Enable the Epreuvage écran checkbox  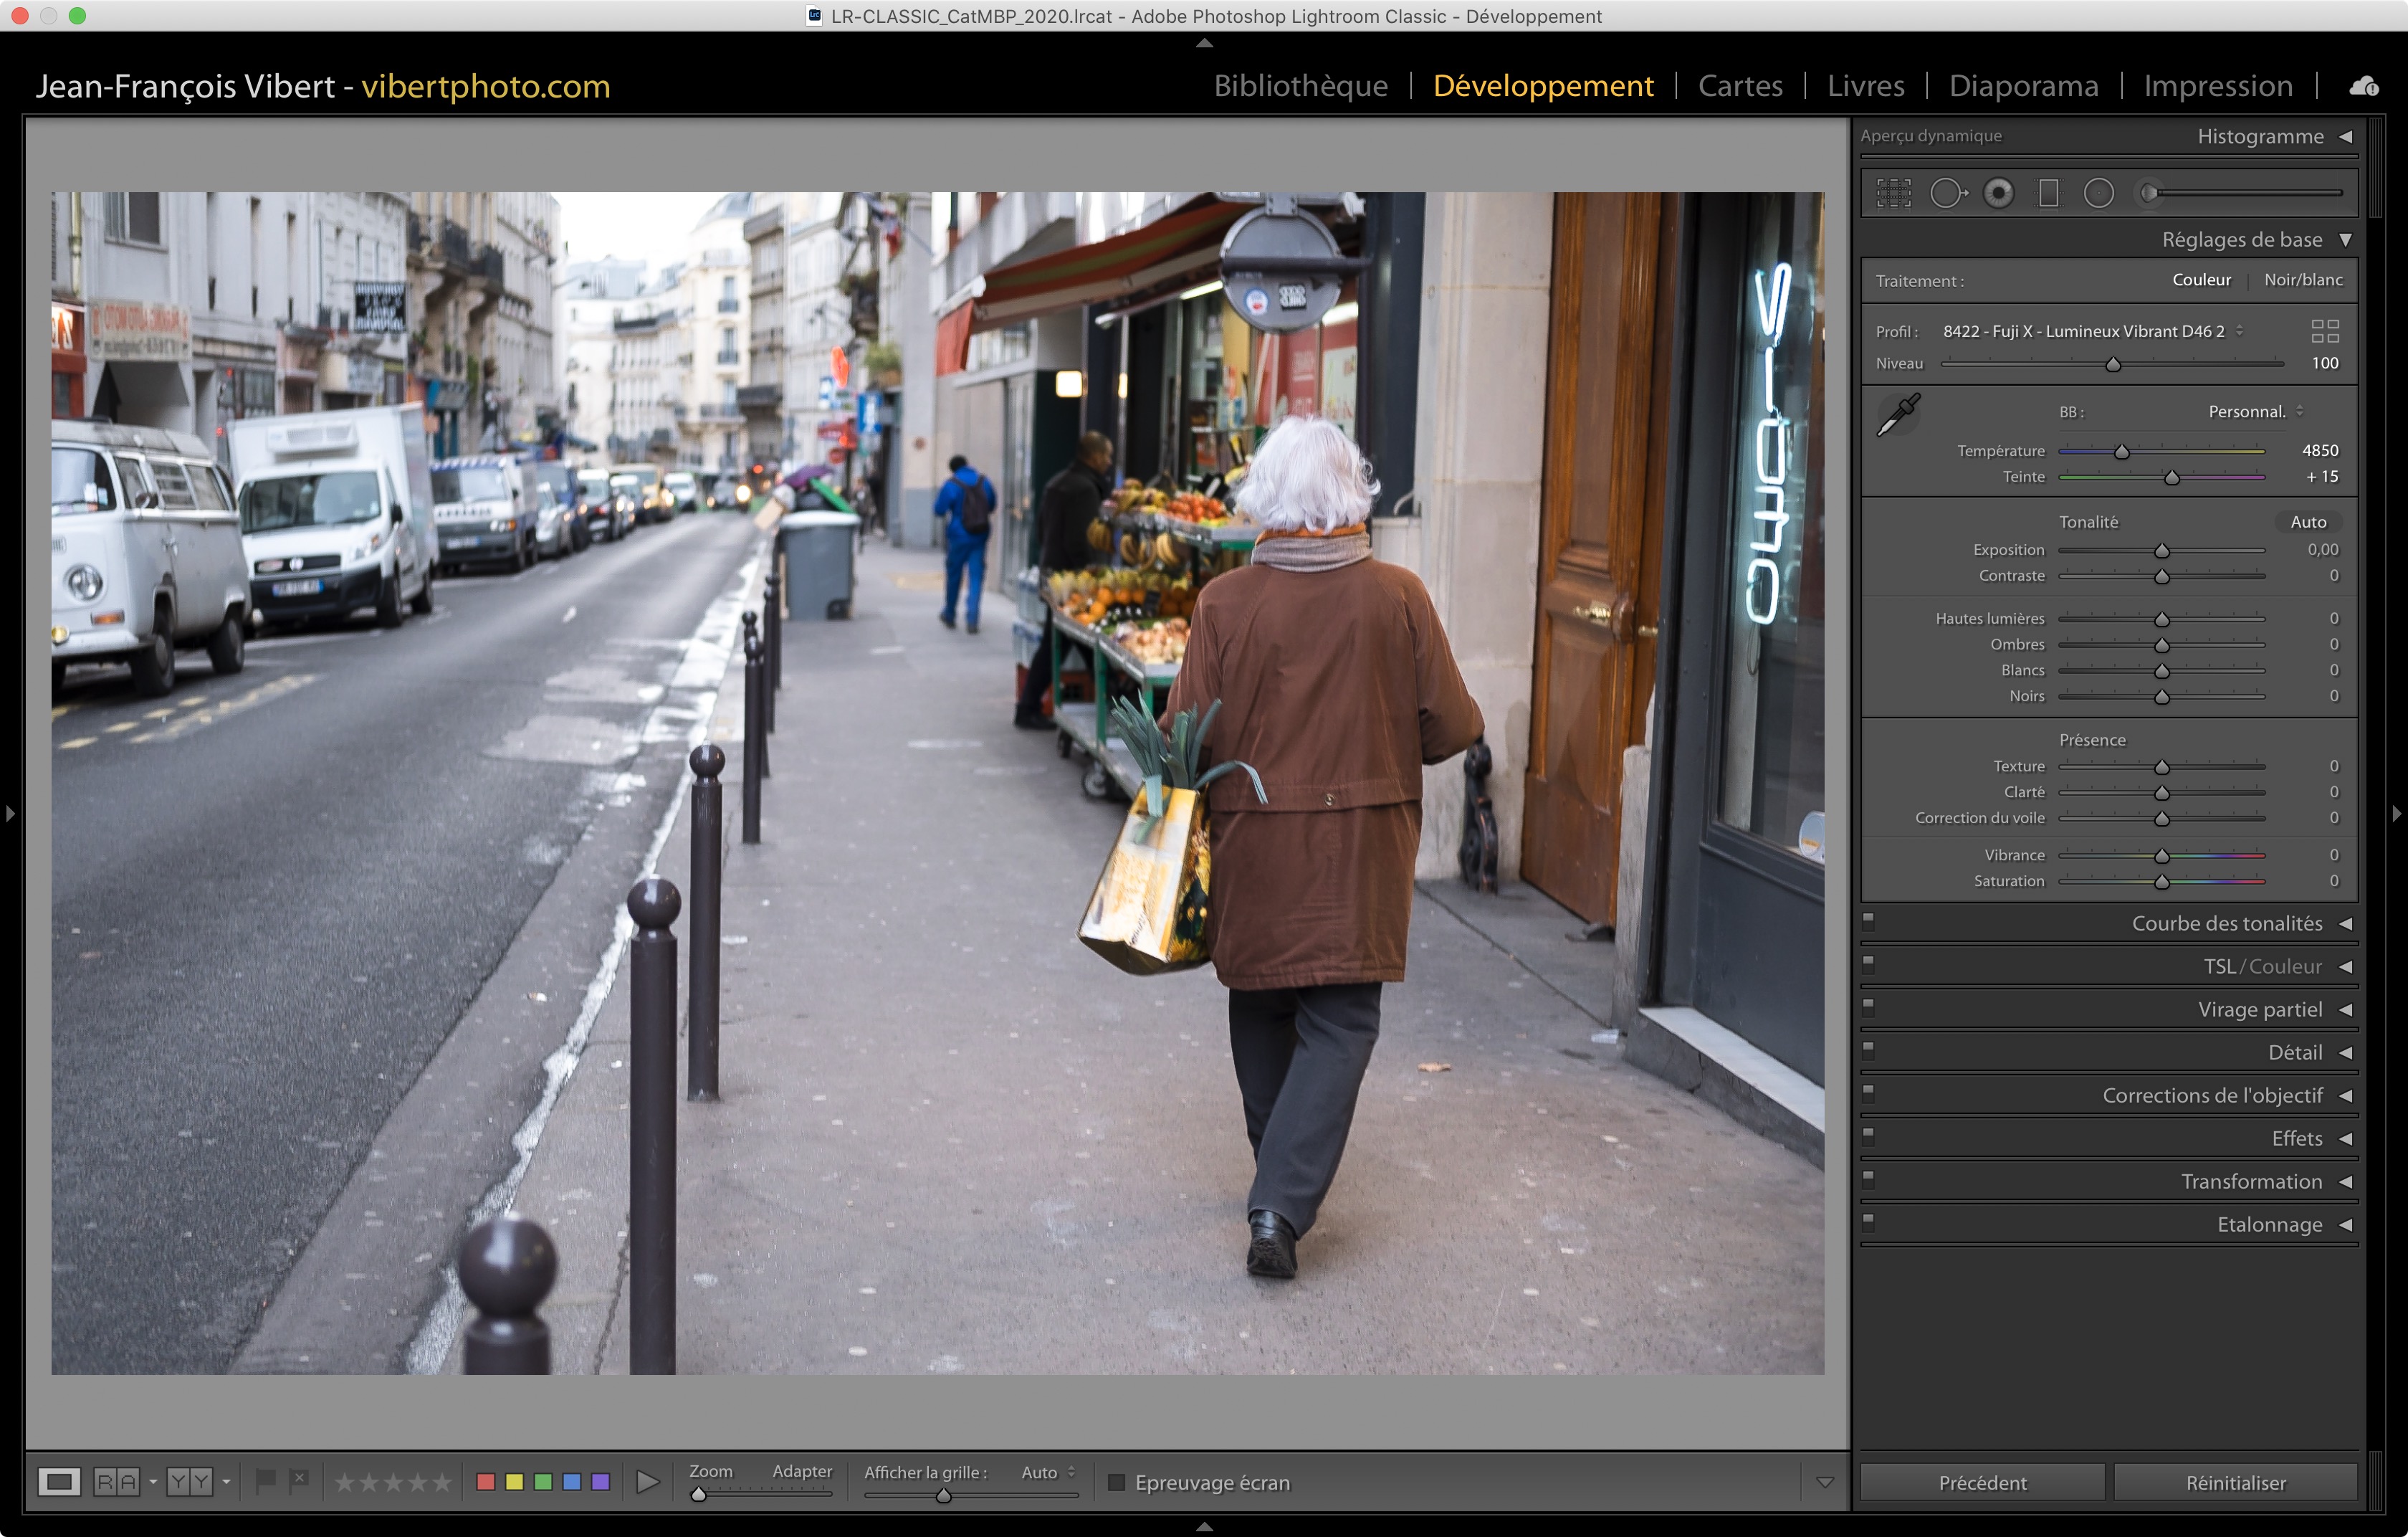tap(1117, 1482)
